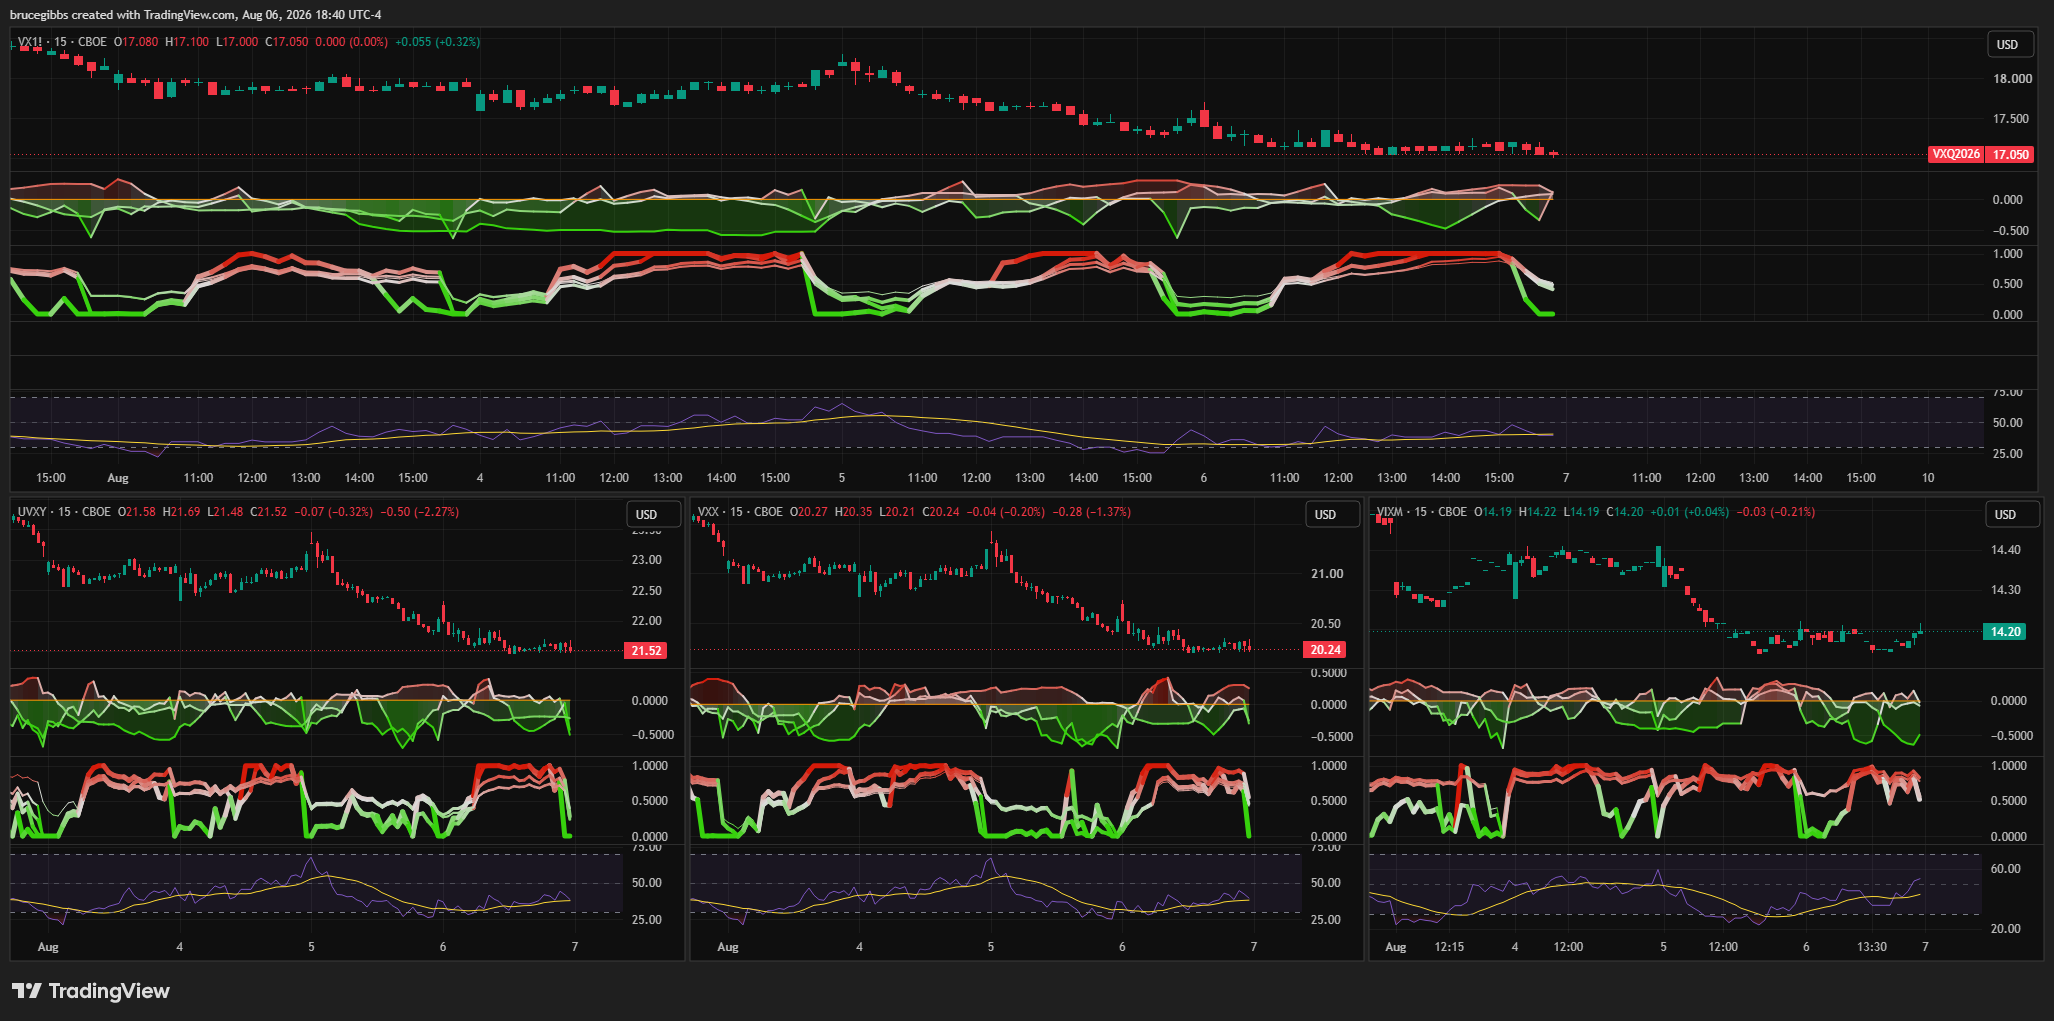Image resolution: width=2054 pixels, height=1021 pixels.
Task: Click the 20.00 RSI axis label on VIXM
Action: pyautogui.click(x=2006, y=929)
